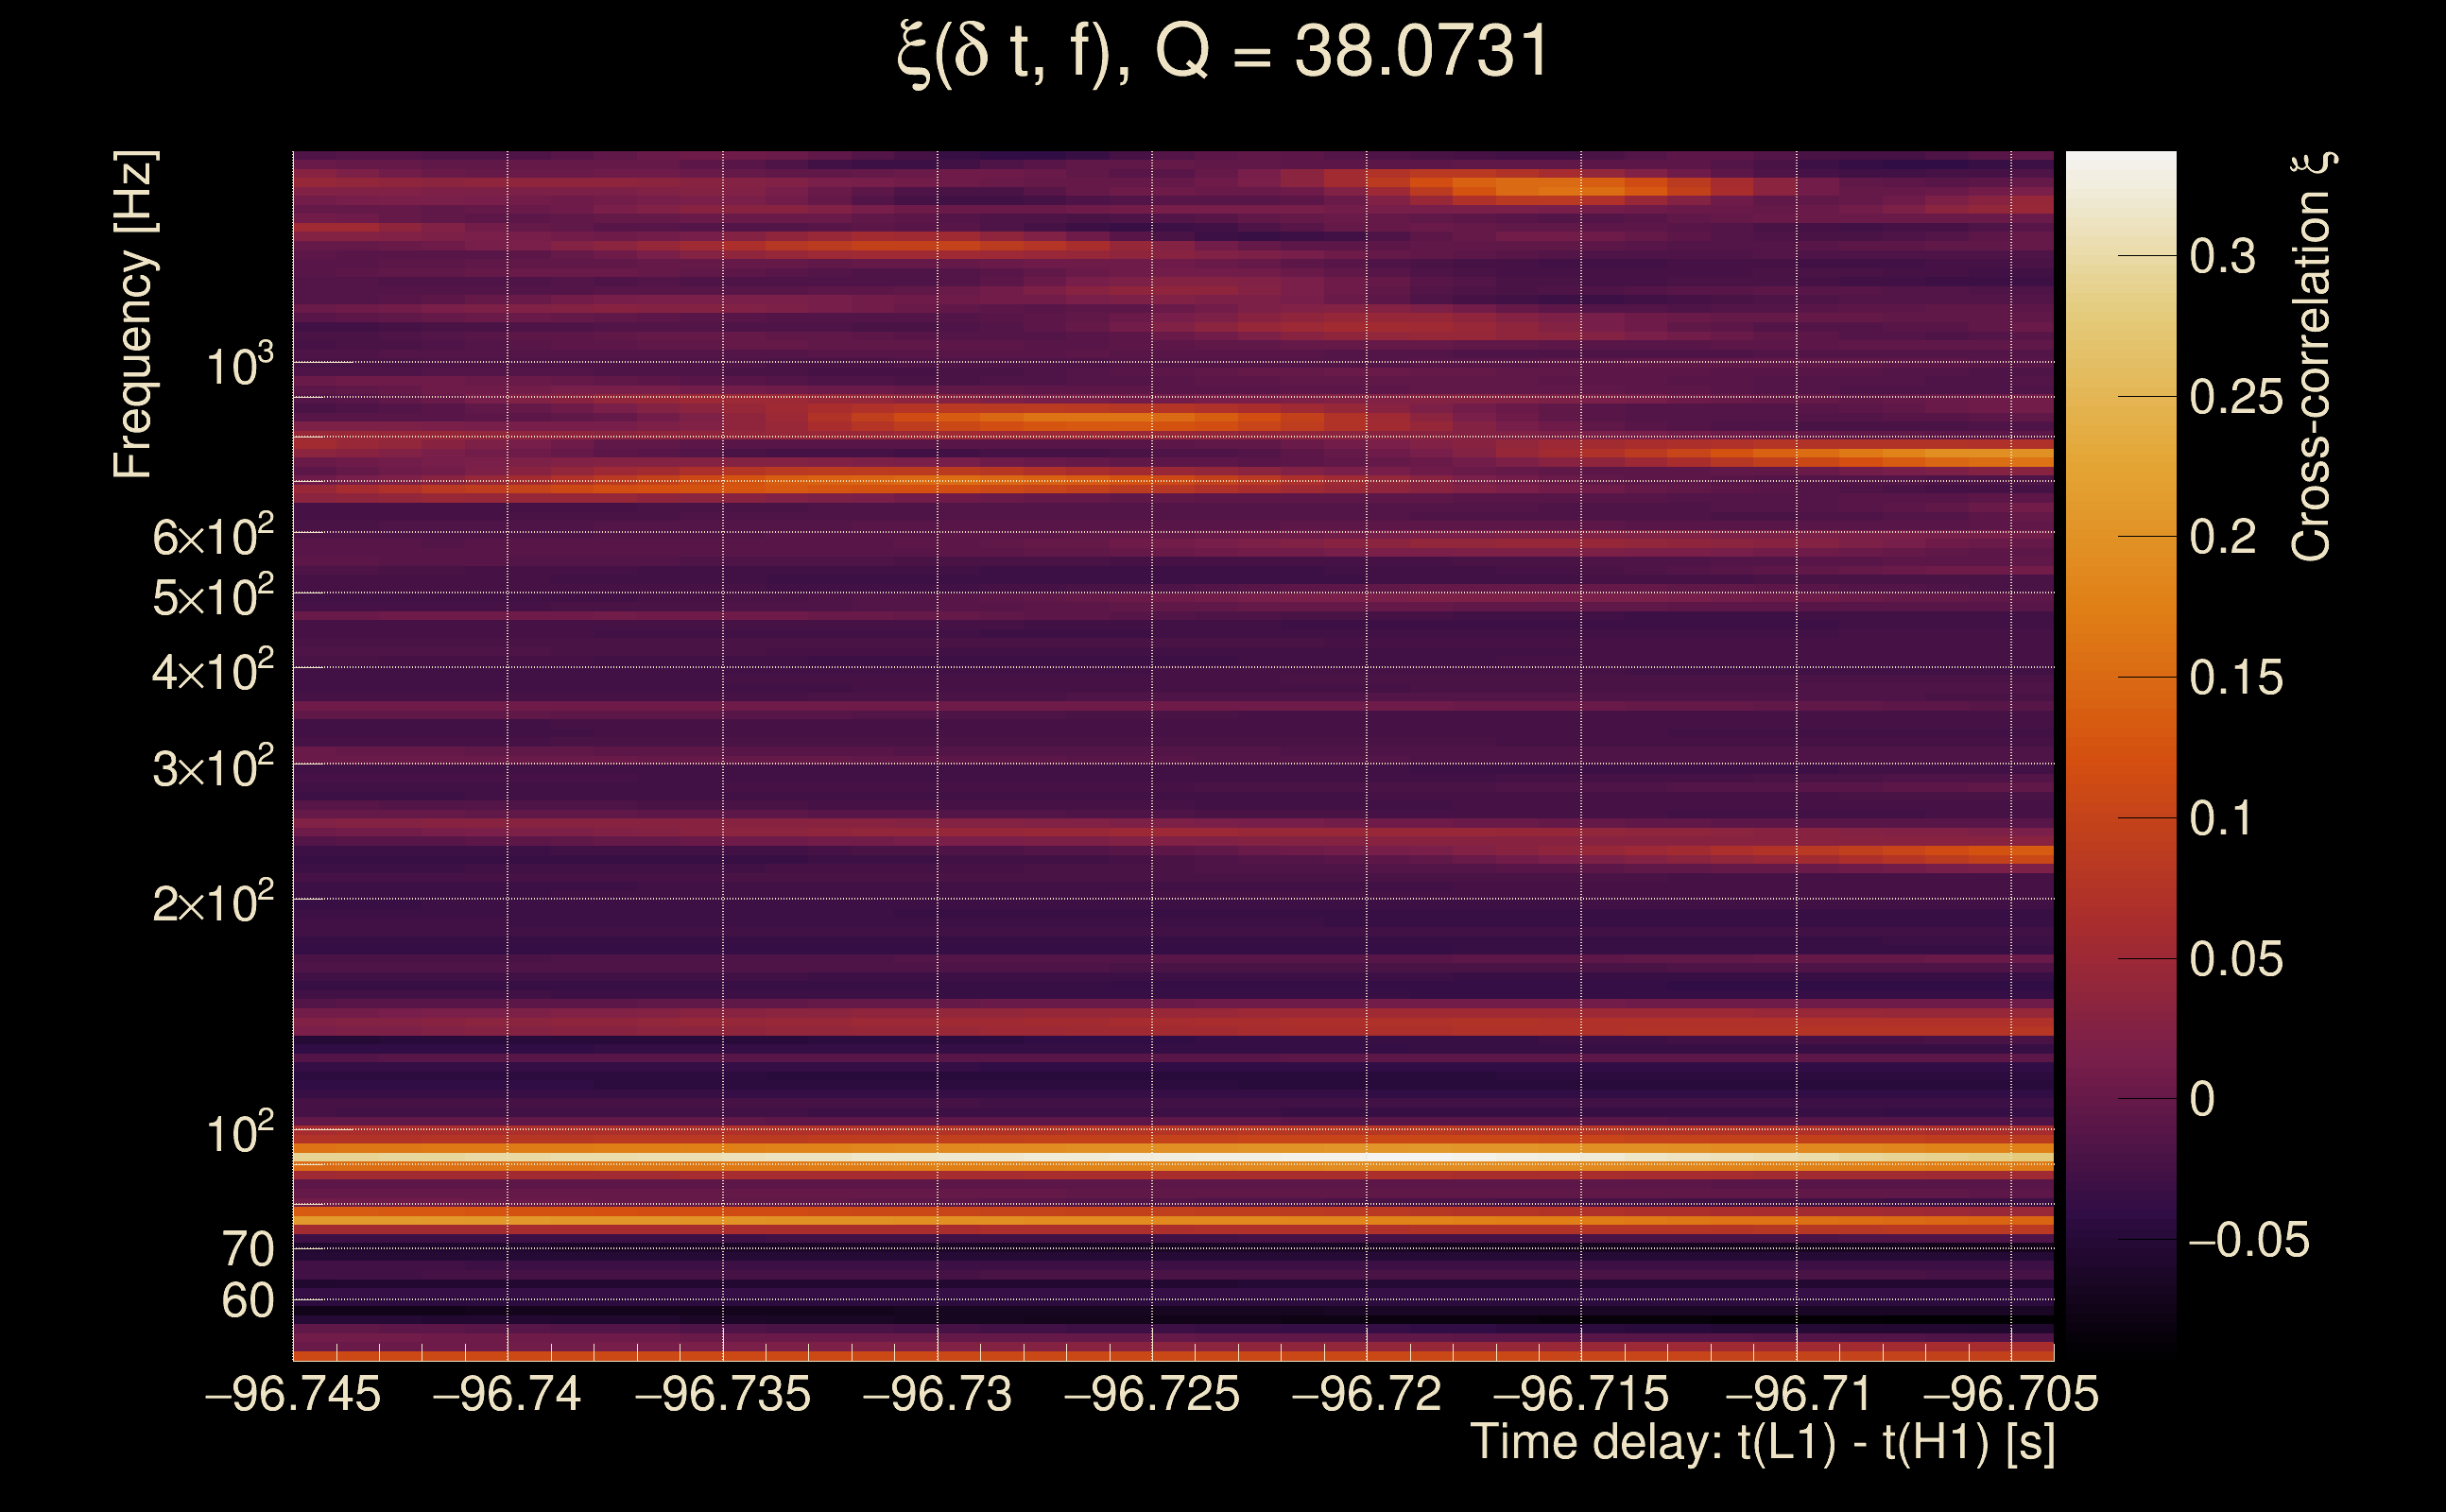Viewport: 2446px width, 1512px height.
Task: Click the 6×10^2 frequency tick label
Action: tap(212, 536)
